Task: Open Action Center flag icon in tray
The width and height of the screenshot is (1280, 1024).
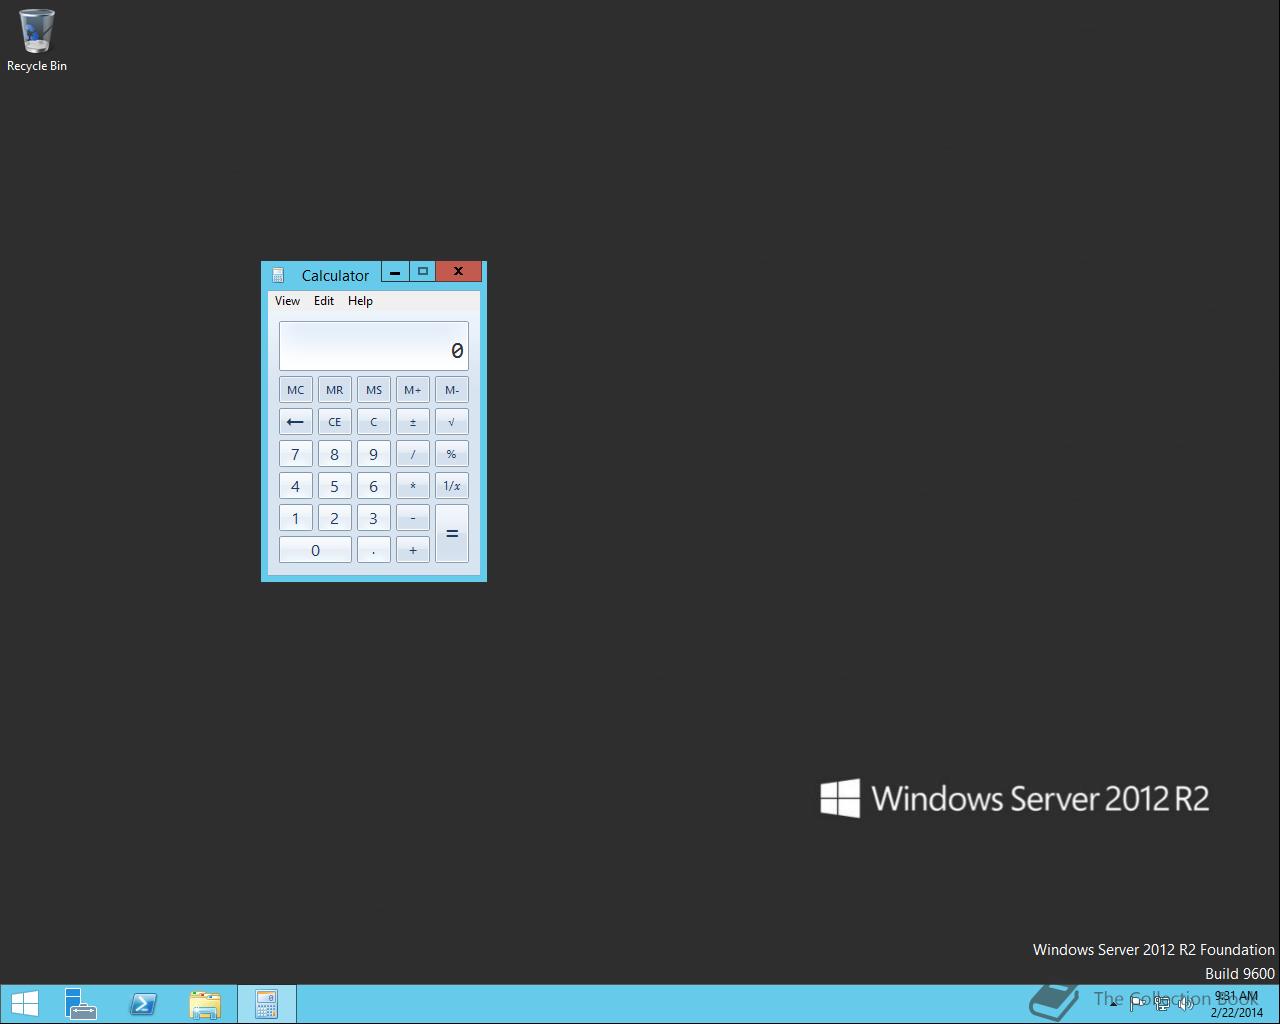Action: pos(1137,1004)
